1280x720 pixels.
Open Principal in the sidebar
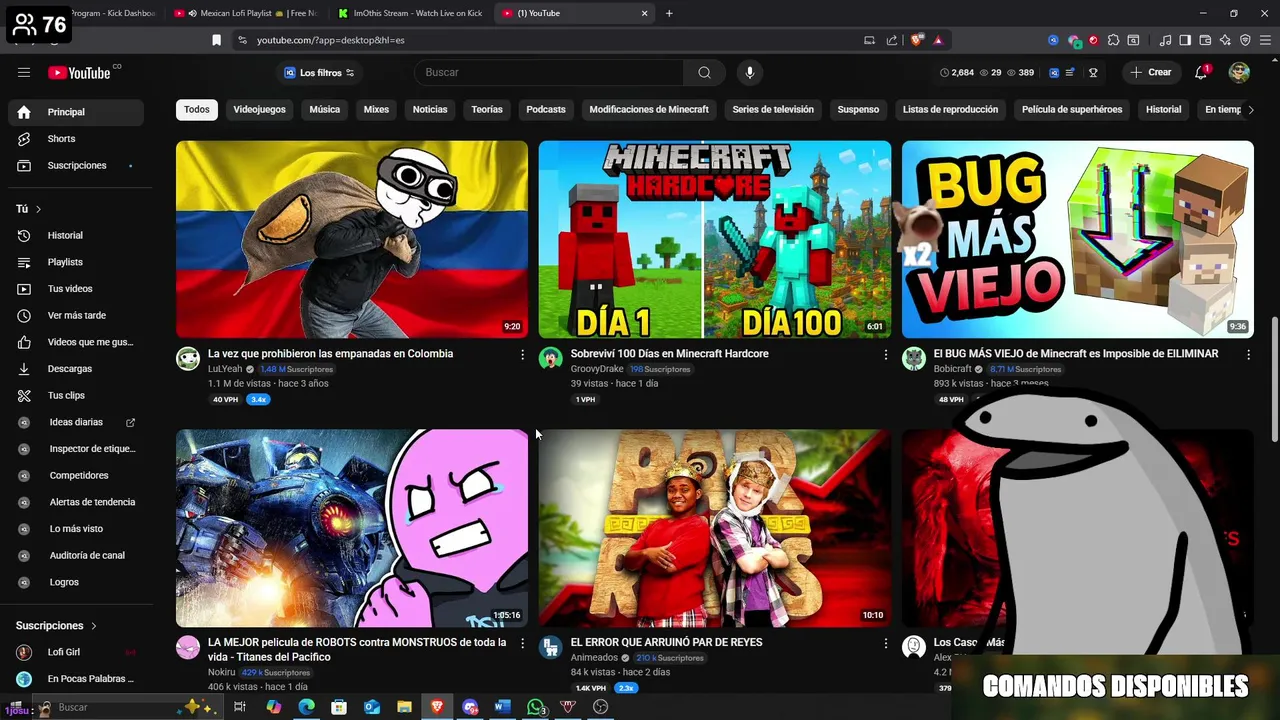[76, 112]
